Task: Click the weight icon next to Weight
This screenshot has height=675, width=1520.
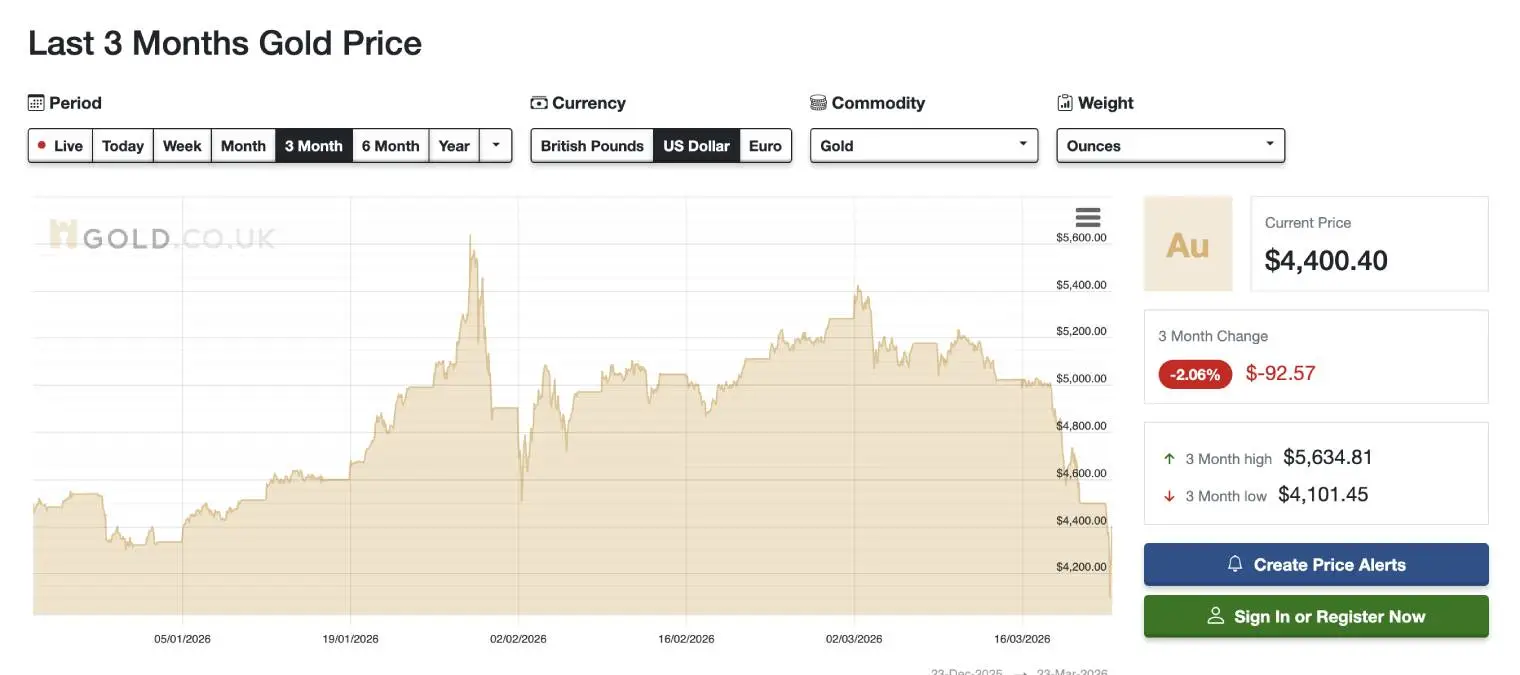Action: (x=1063, y=102)
